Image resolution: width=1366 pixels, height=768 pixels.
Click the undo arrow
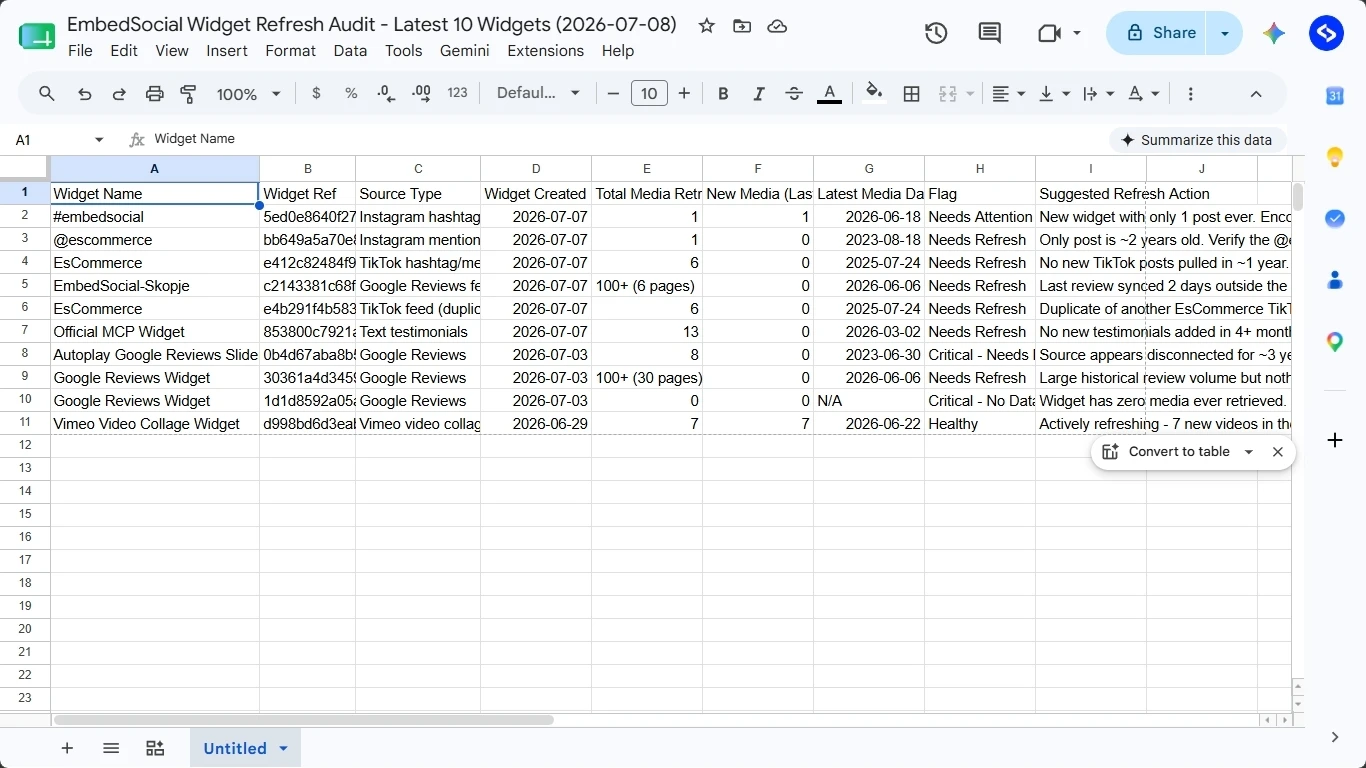[x=85, y=93]
